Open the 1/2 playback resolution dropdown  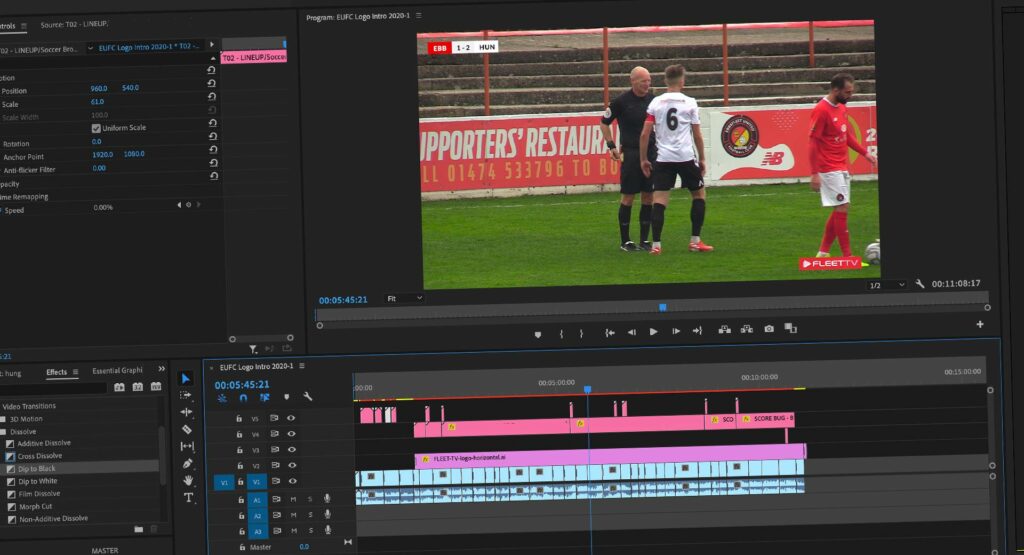887,285
